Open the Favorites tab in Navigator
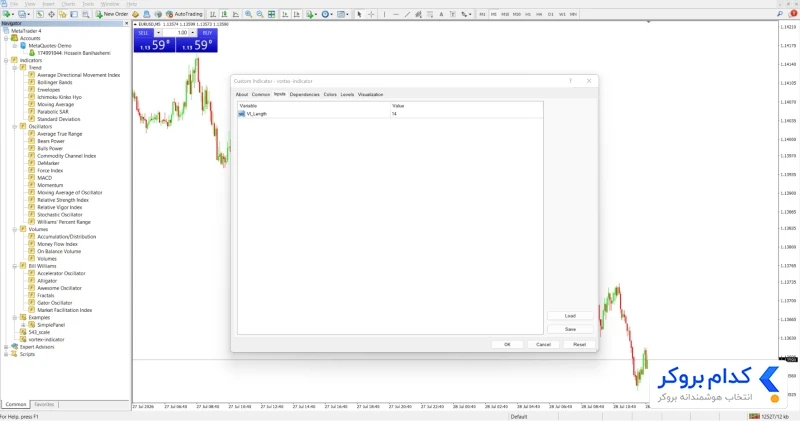The image size is (800, 421). click(x=44, y=404)
